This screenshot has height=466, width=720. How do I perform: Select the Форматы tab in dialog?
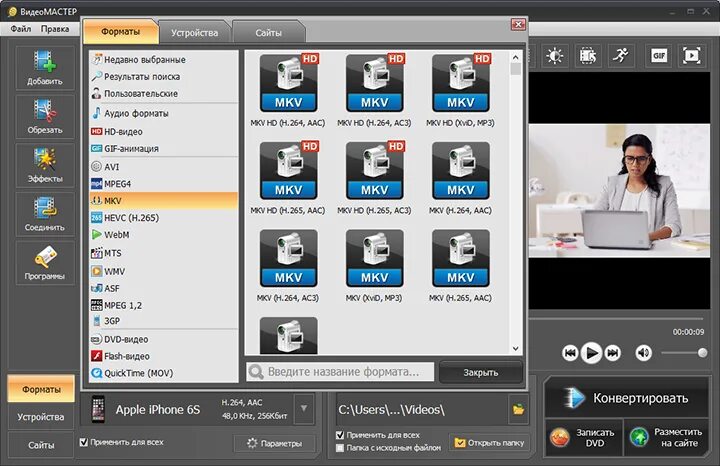point(120,32)
